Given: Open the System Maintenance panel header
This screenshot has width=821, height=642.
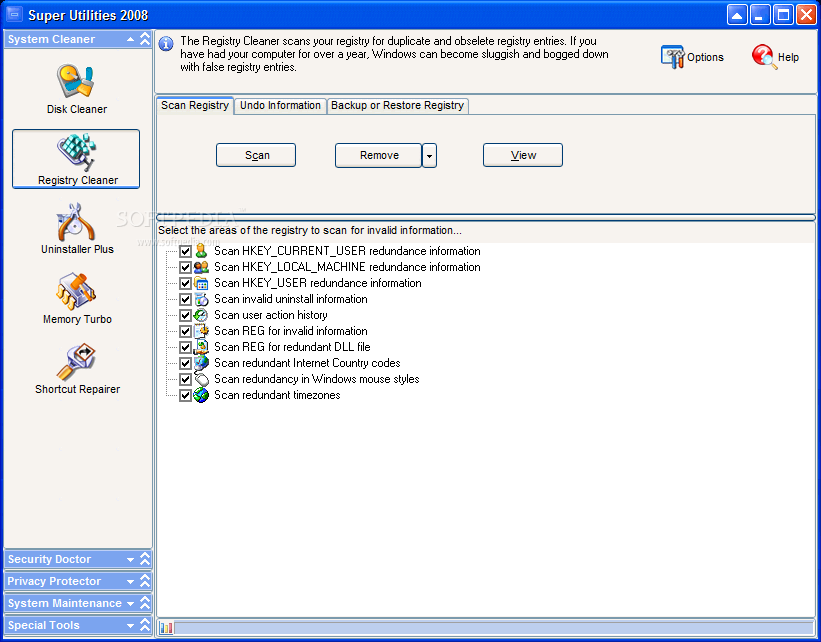Looking at the screenshot, I should [77, 603].
